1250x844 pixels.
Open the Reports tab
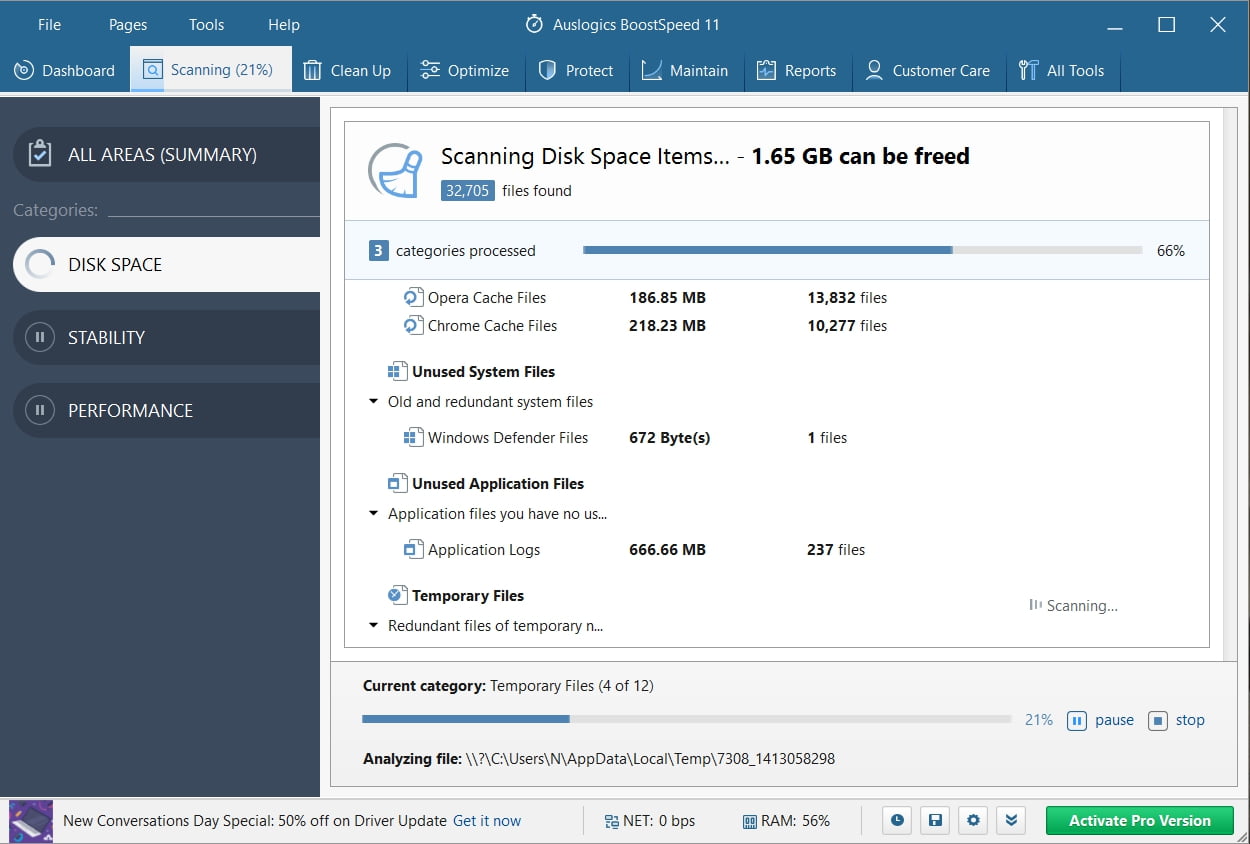point(797,70)
